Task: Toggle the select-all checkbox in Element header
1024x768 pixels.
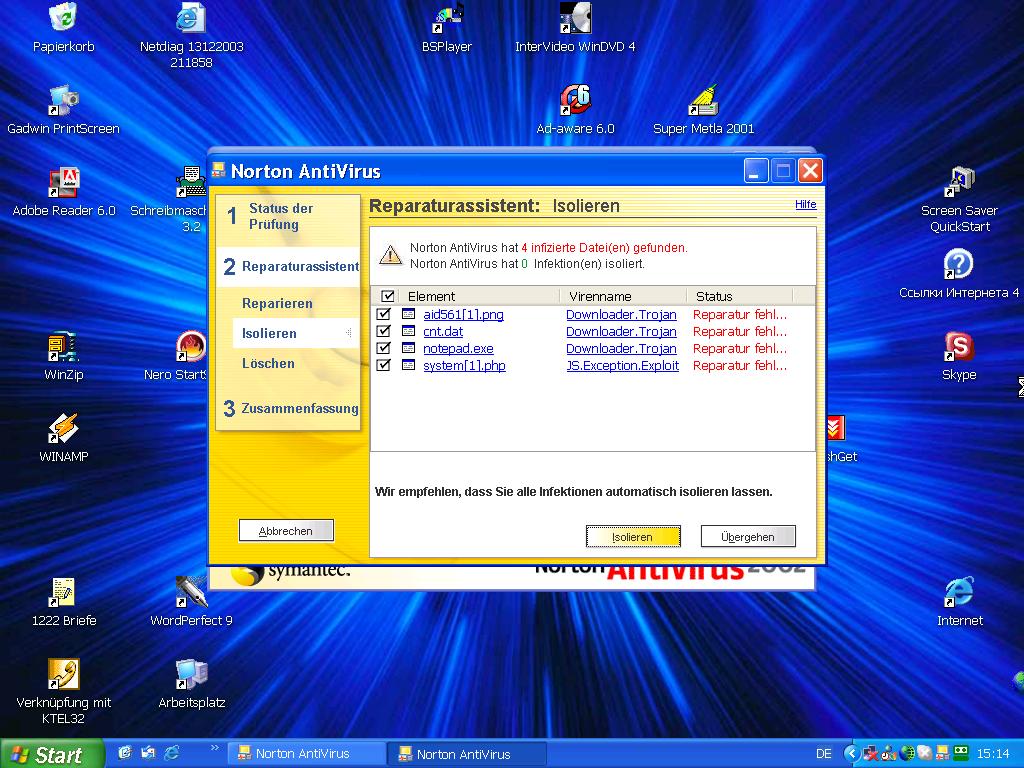Action: coord(387,296)
